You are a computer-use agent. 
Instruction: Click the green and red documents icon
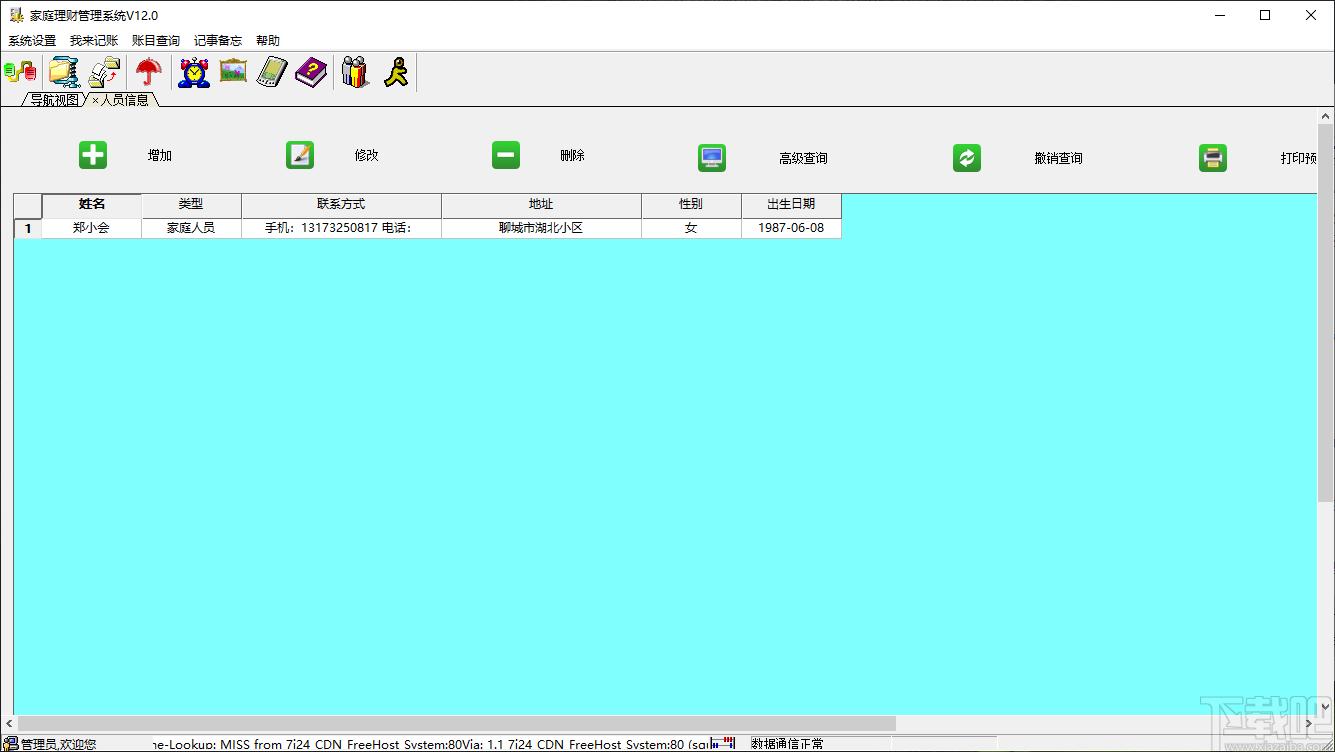point(20,72)
